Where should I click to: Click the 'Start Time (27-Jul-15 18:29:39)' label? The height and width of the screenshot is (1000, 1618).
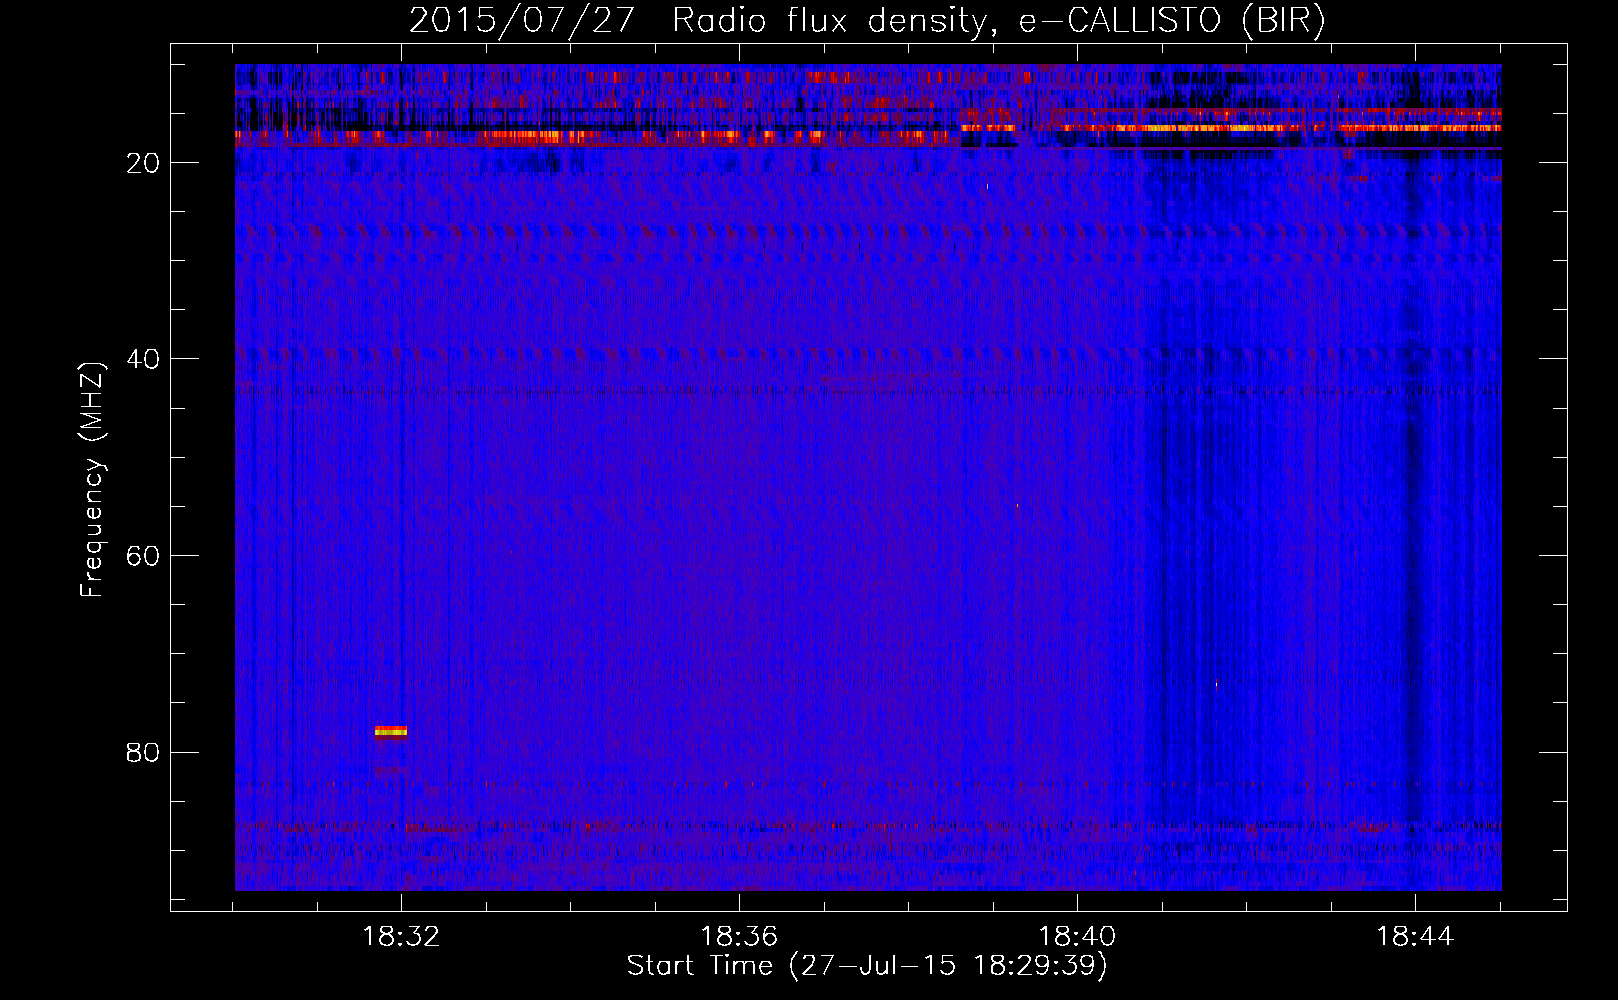click(867, 966)
